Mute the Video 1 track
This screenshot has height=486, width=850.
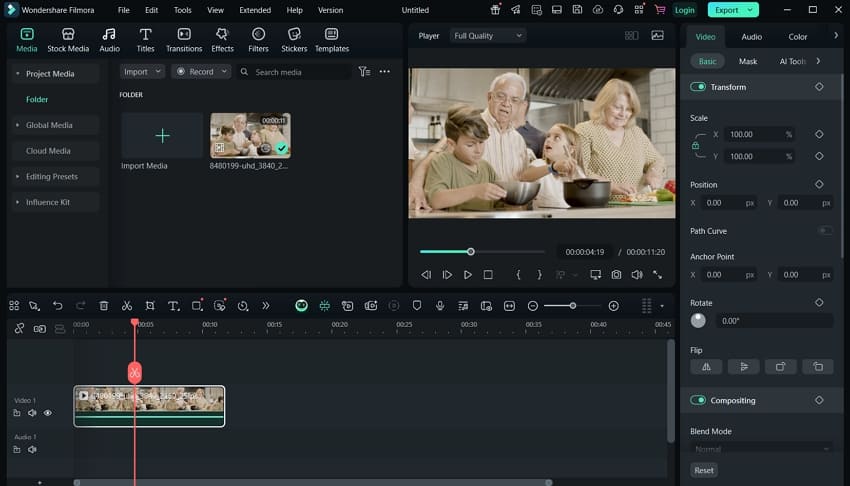click(32, 413)
